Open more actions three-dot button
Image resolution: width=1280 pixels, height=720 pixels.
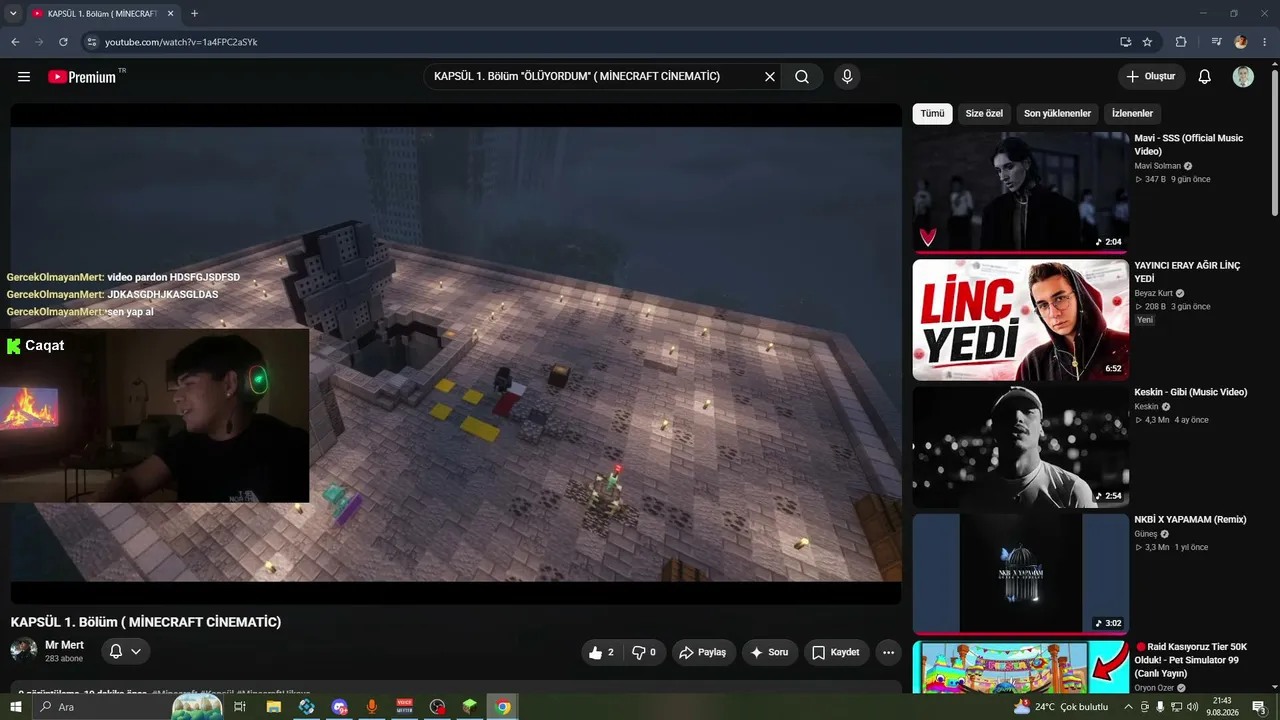(888, 652)
